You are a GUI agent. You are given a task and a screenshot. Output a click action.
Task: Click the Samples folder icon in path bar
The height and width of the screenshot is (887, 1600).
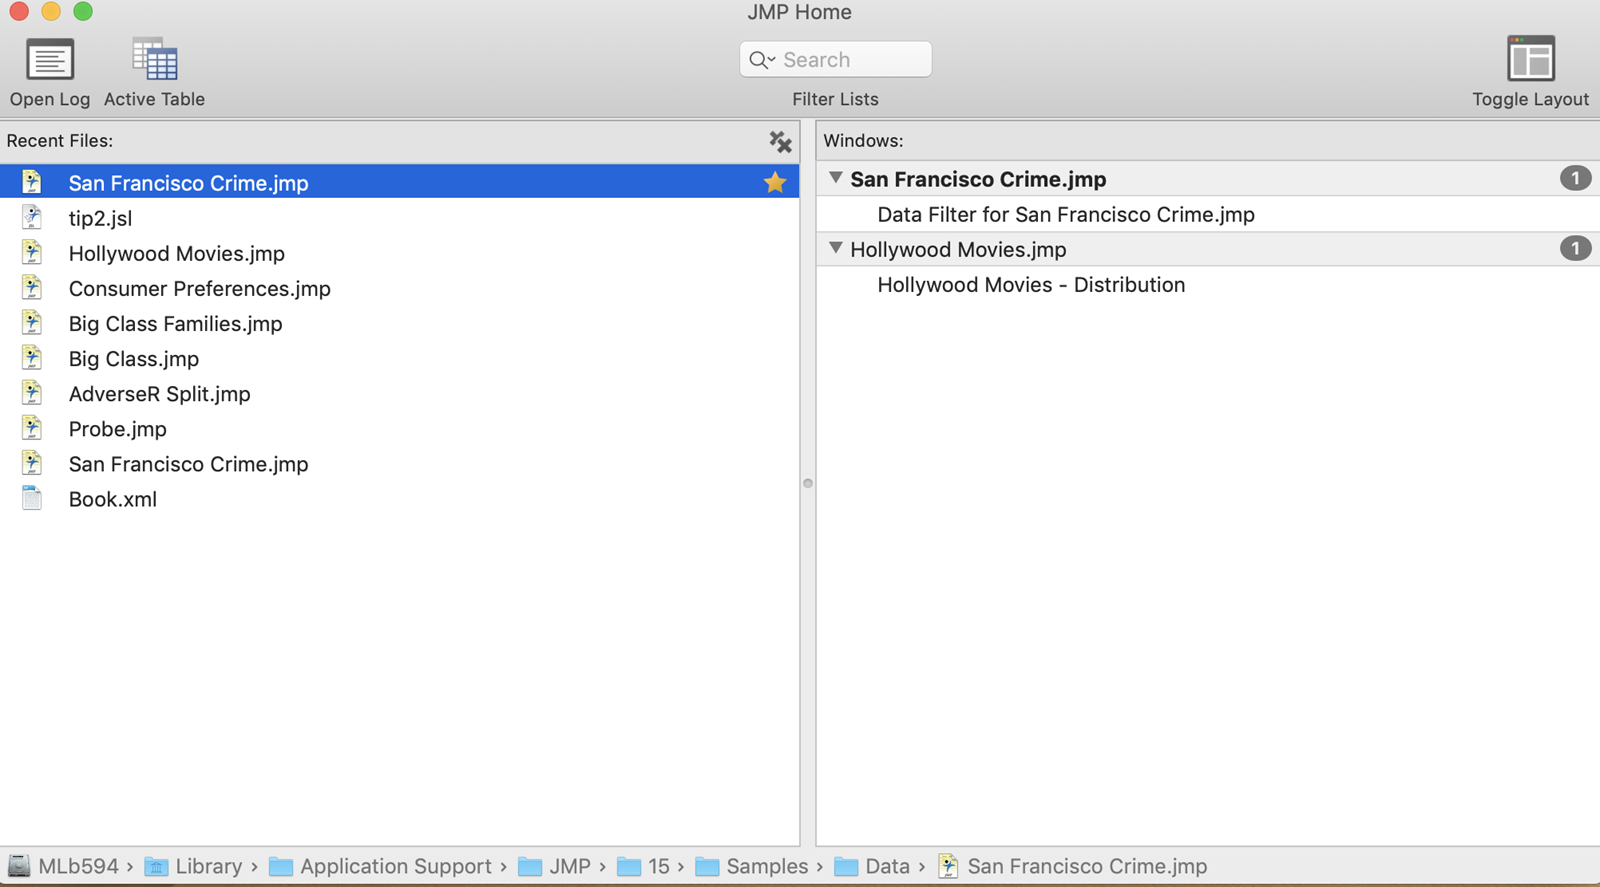coord(707,866)
